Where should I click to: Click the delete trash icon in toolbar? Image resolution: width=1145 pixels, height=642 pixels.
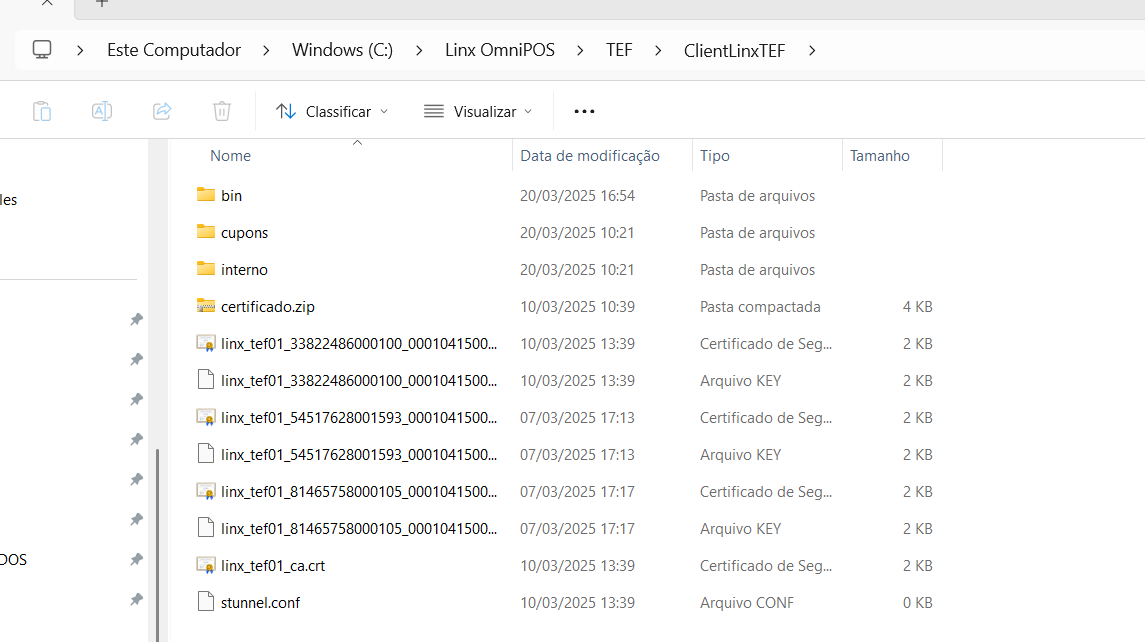(222, 111)
